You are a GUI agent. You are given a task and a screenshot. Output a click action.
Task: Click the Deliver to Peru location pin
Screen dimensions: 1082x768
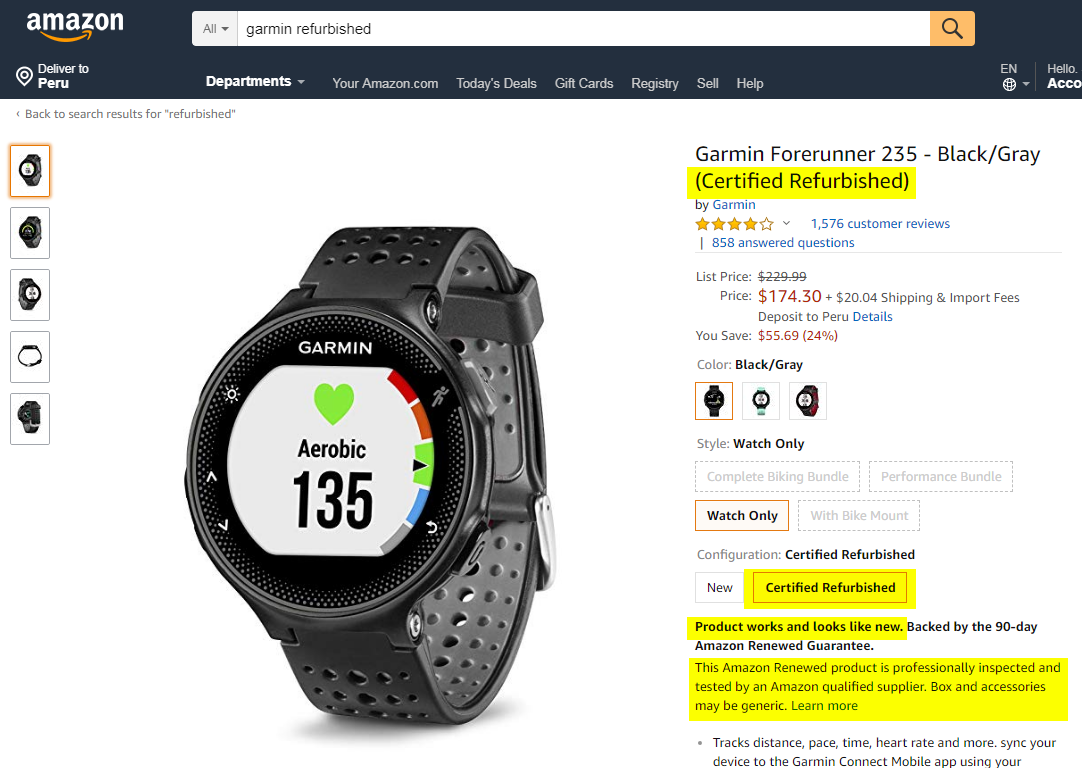[24, 76]
